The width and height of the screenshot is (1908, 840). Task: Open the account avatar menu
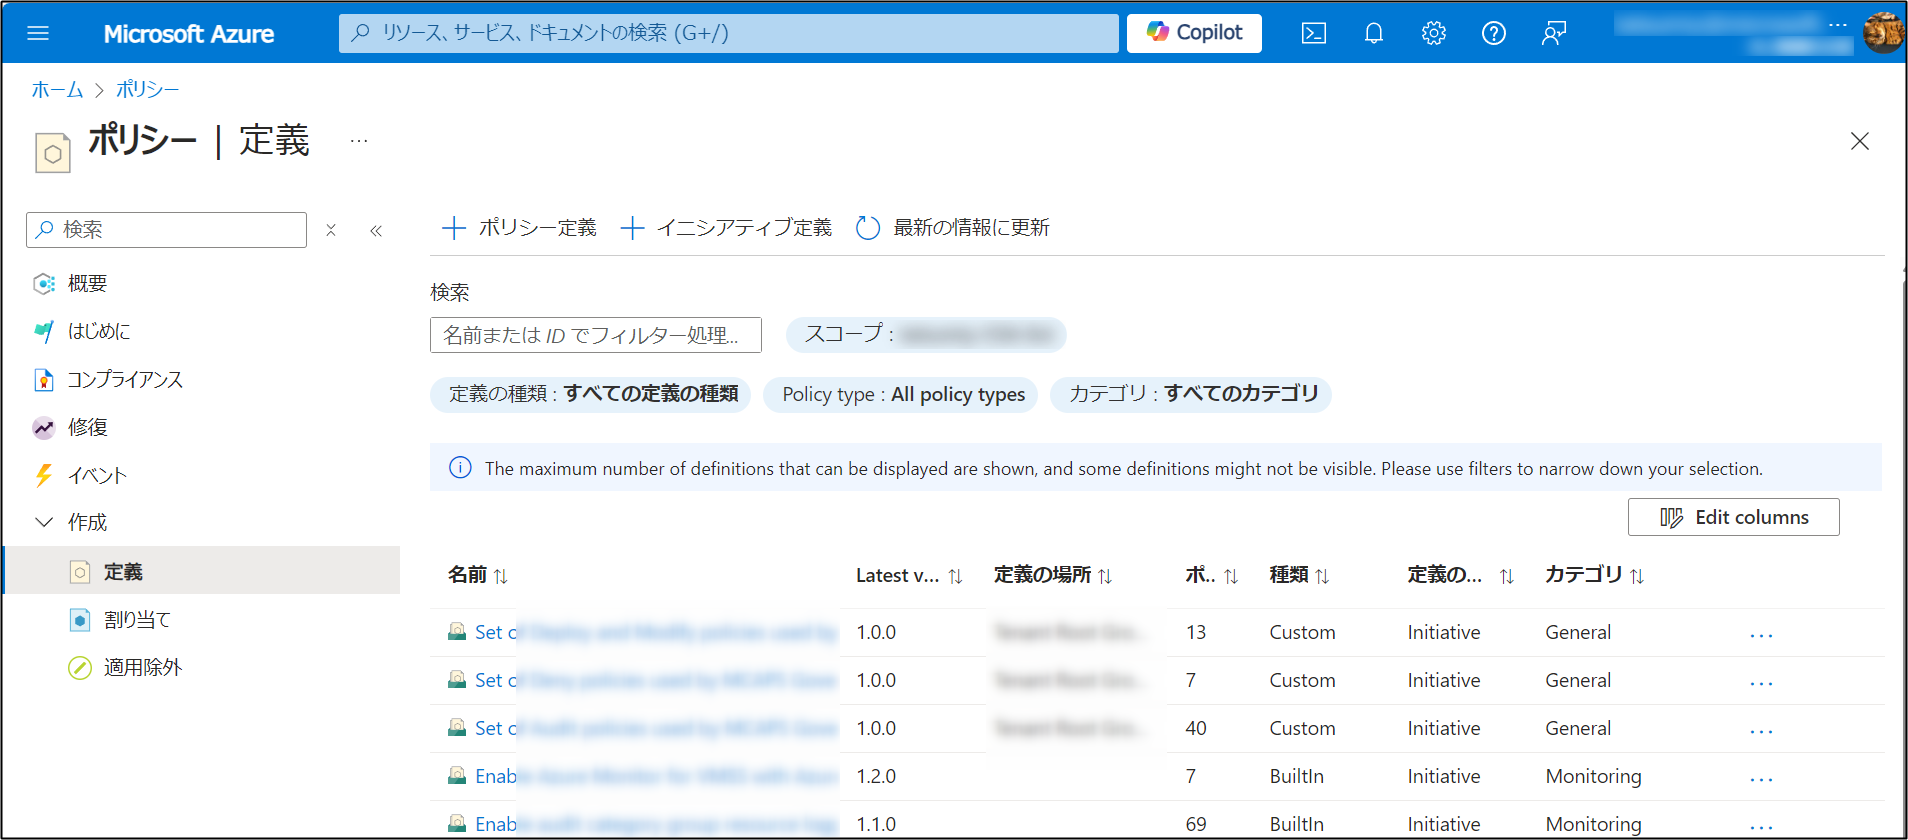pyautogui.click(x=1883, y=32)
